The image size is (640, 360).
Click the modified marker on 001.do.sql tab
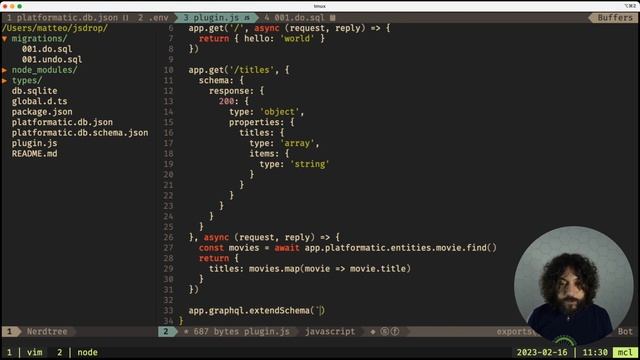coord(333,18)
